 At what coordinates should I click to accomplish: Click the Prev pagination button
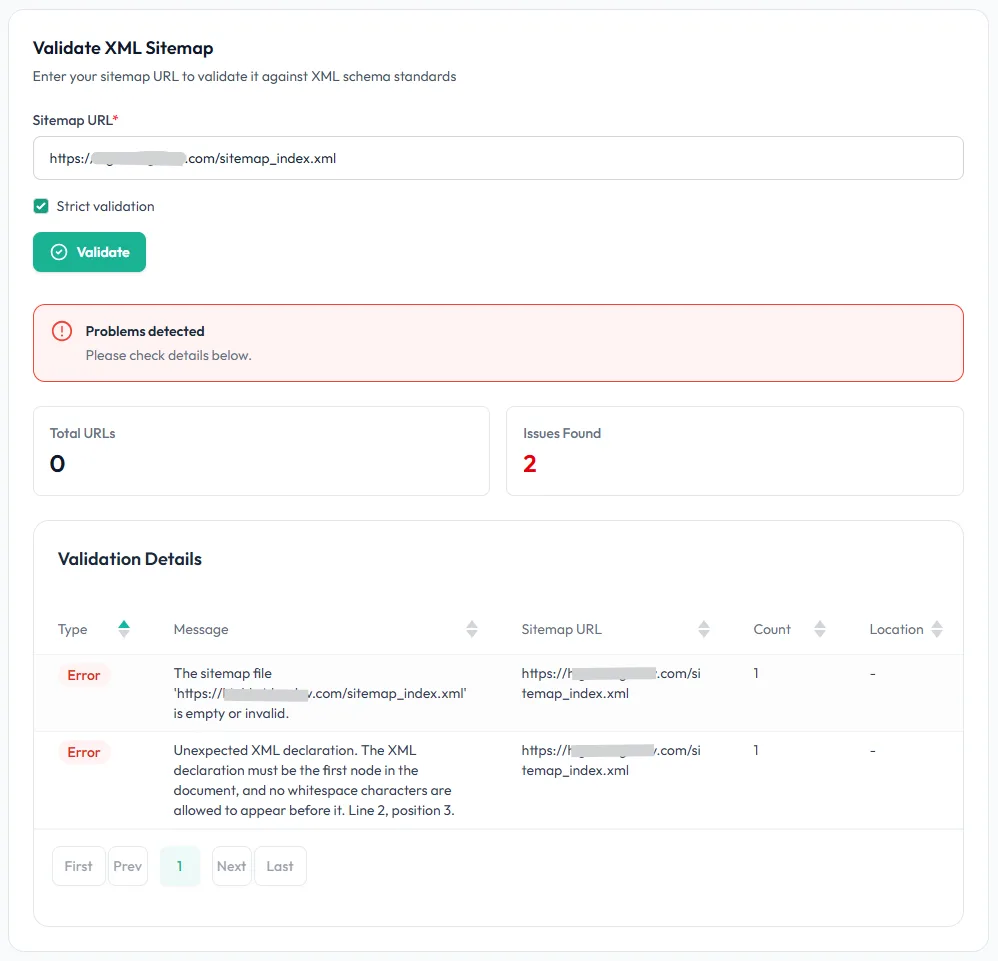click(x=128, y=866)
